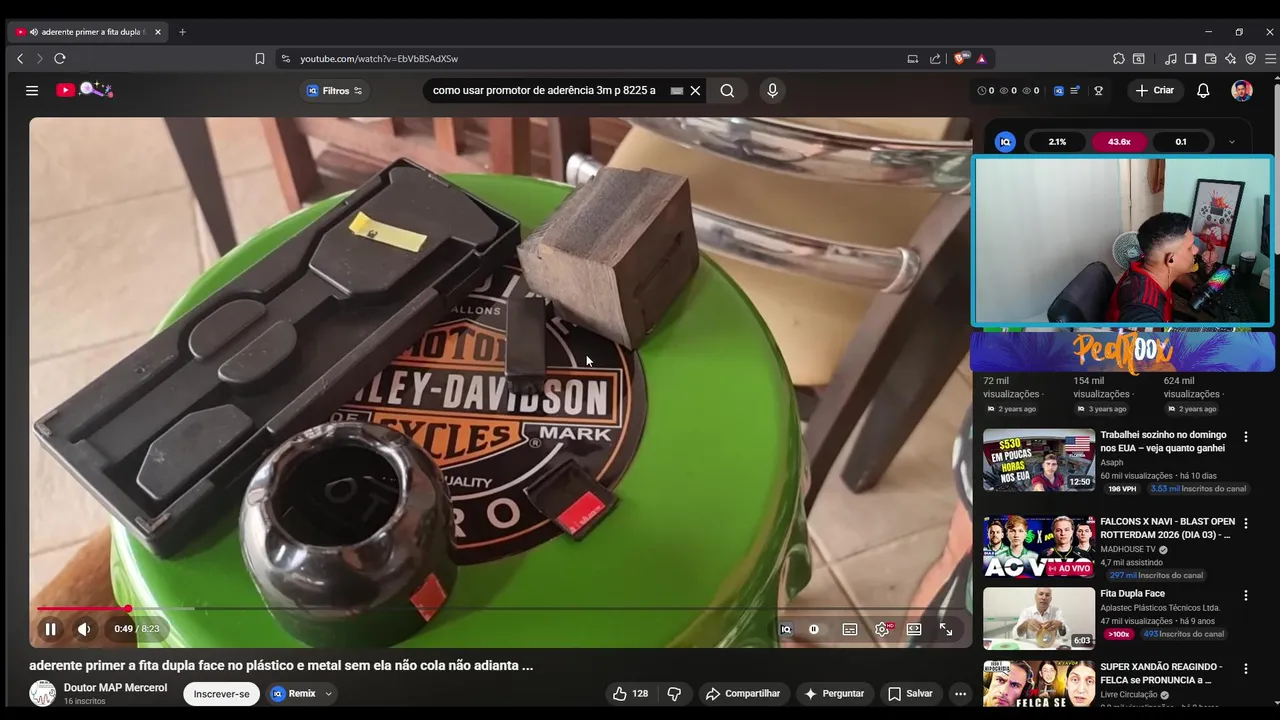The width and height of the screenshot is (1280, 720).
Task: Open the Brave VPN shield icon
Action: click(x=1250, y=59)
